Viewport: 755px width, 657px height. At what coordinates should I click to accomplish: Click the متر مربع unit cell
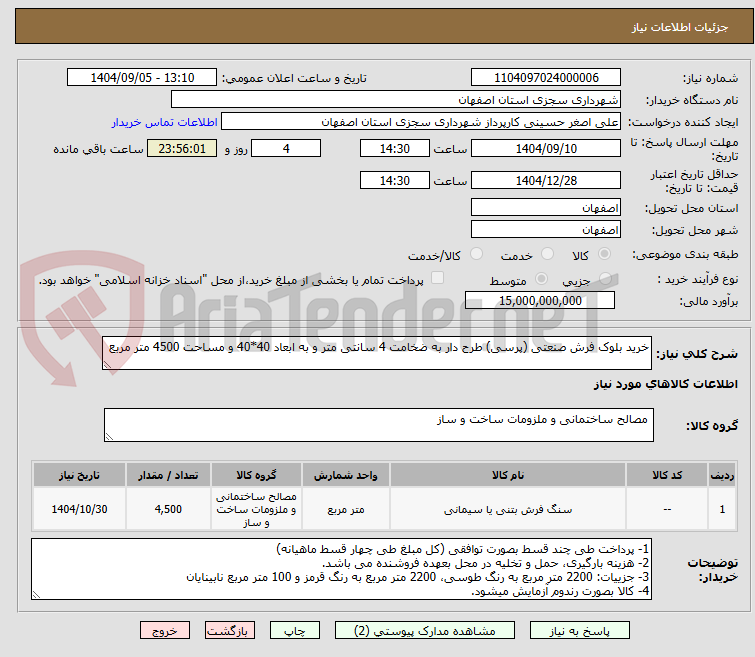(x=346, y=509)
